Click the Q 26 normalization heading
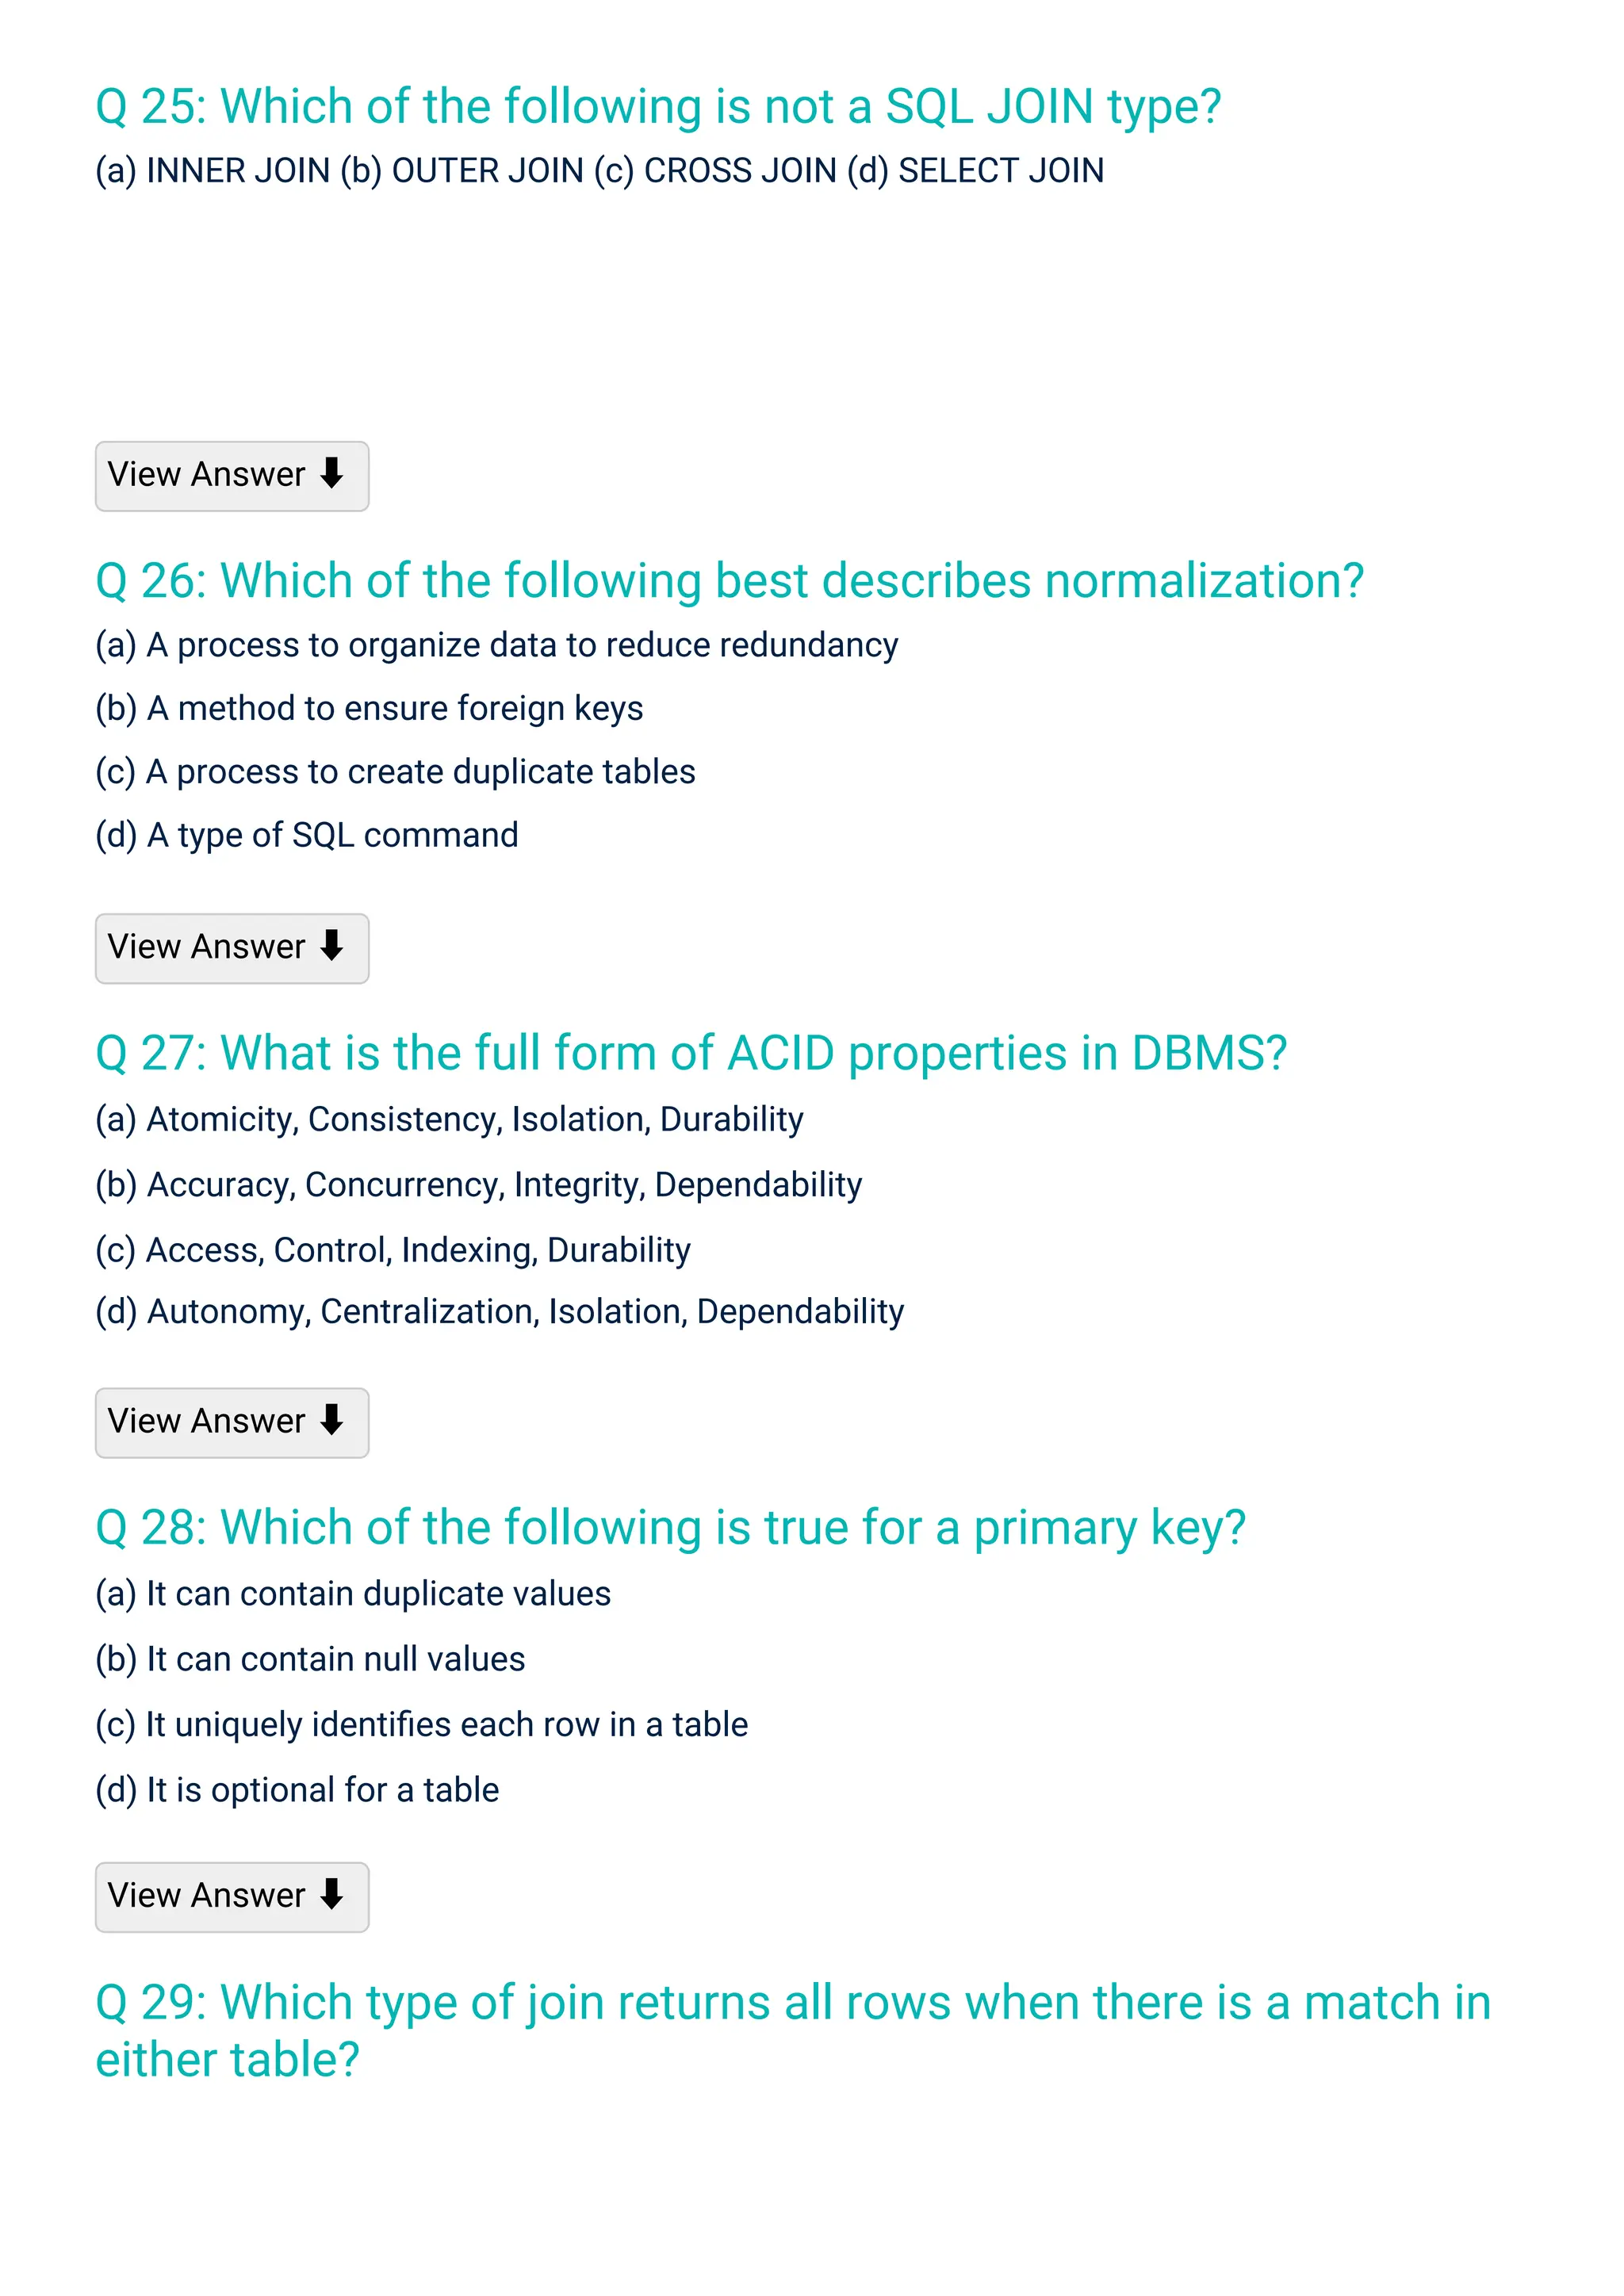Viewport: 1624px width, 2296px height. 729,580
